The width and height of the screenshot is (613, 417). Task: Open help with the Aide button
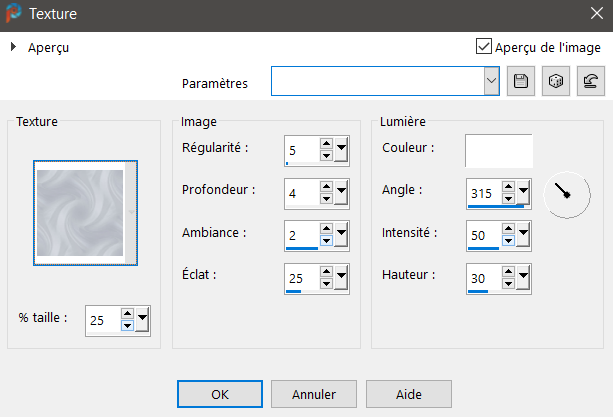click(408, 394)
